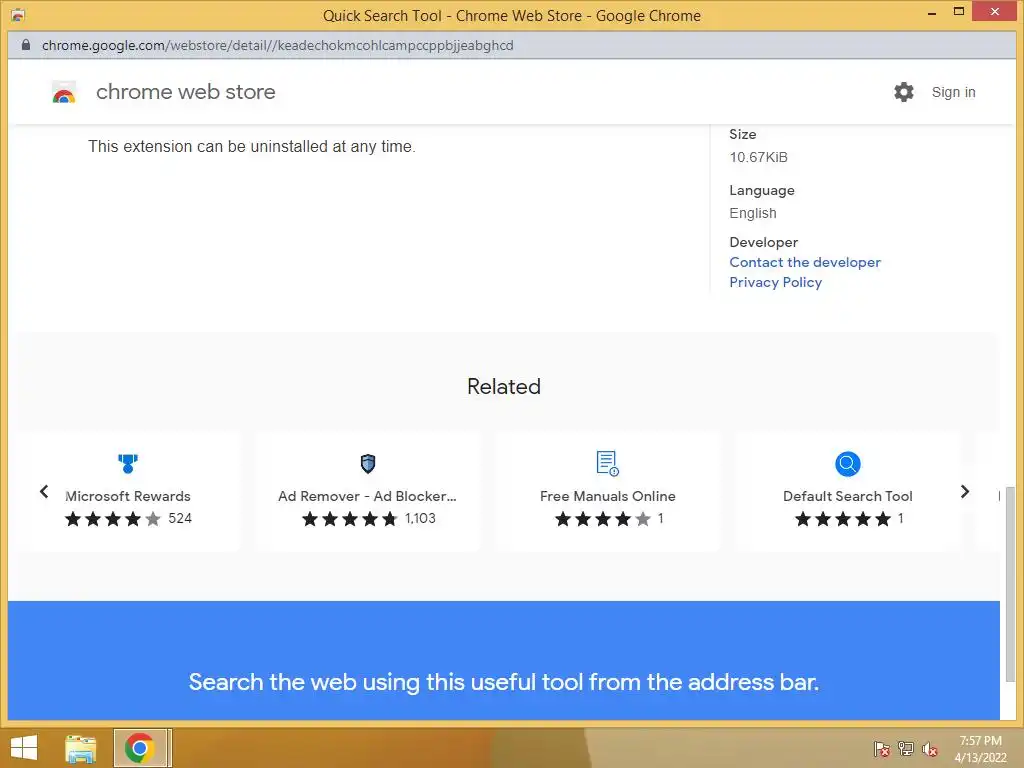Click the vertical page scrollbar thumb
The height and width of the screenshot is (768, 1024).
tap(1010, 584)
